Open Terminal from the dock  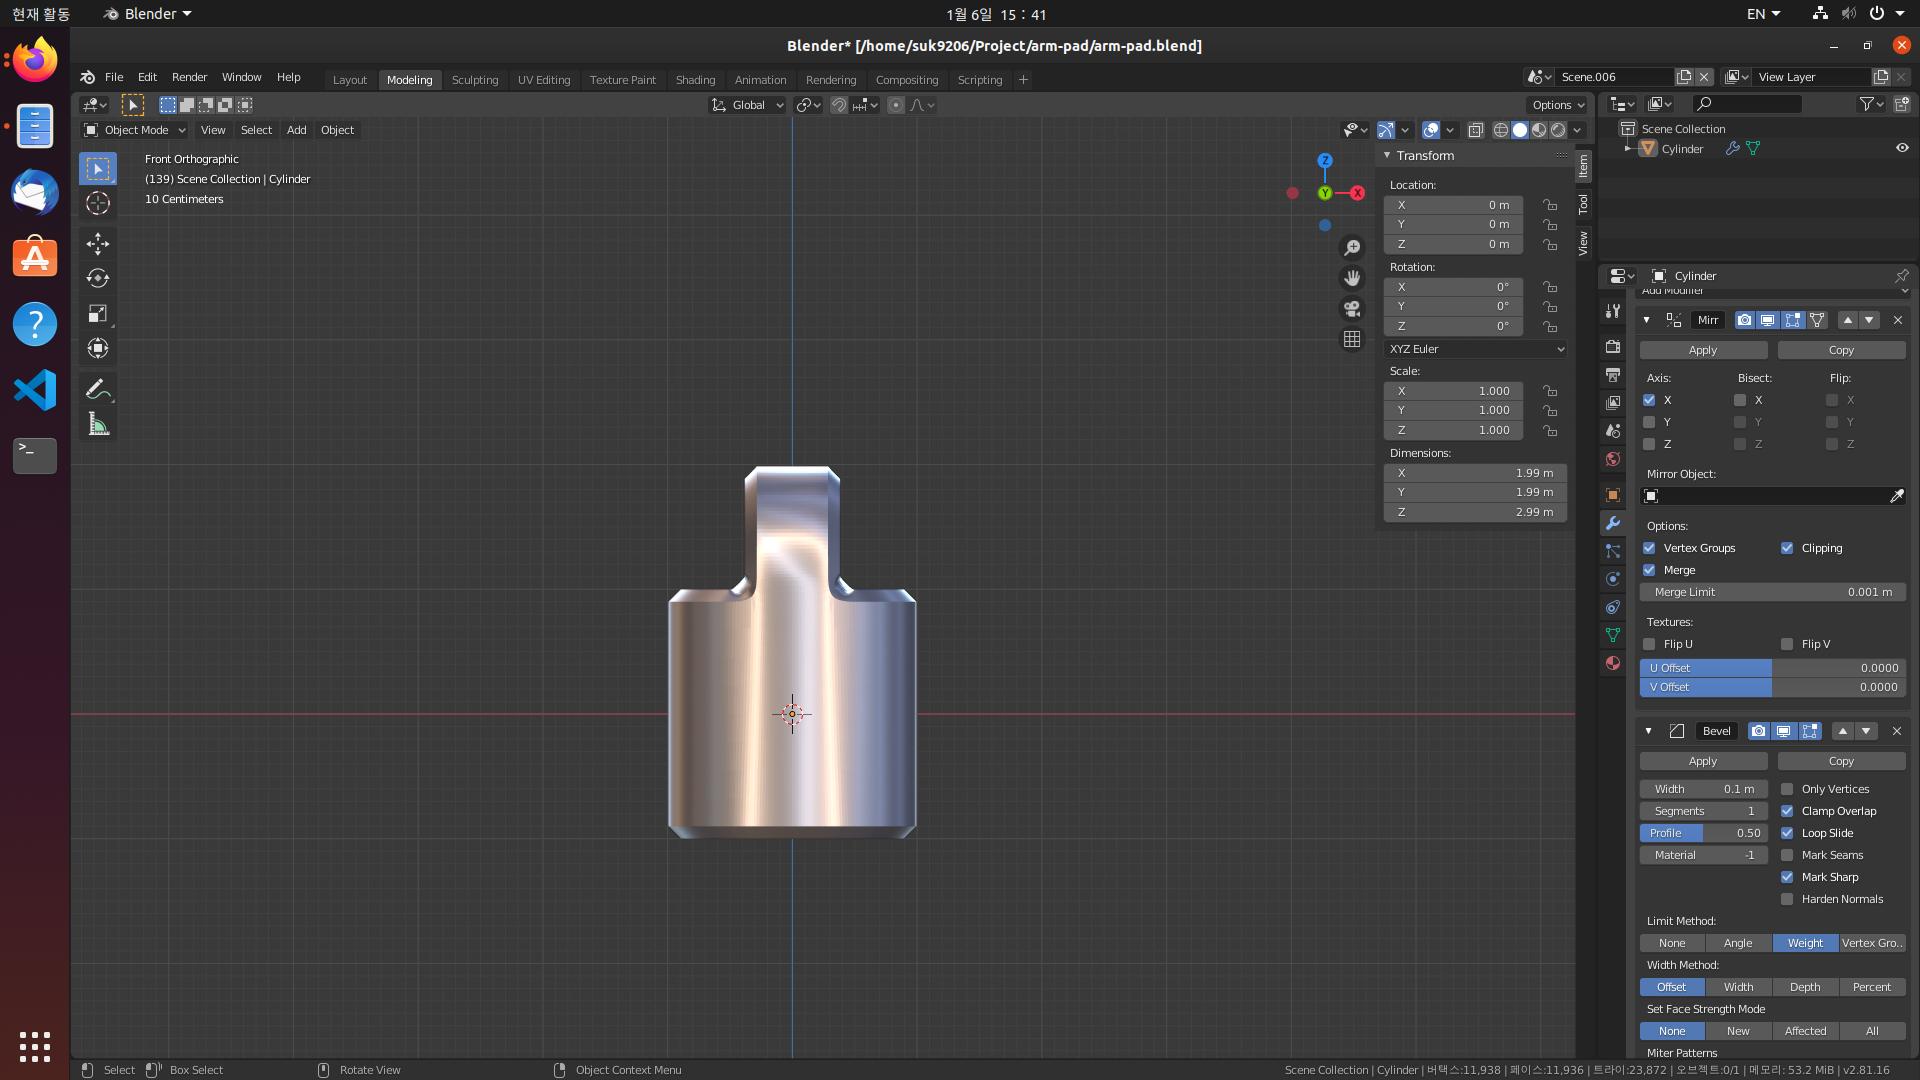(35, 456)
